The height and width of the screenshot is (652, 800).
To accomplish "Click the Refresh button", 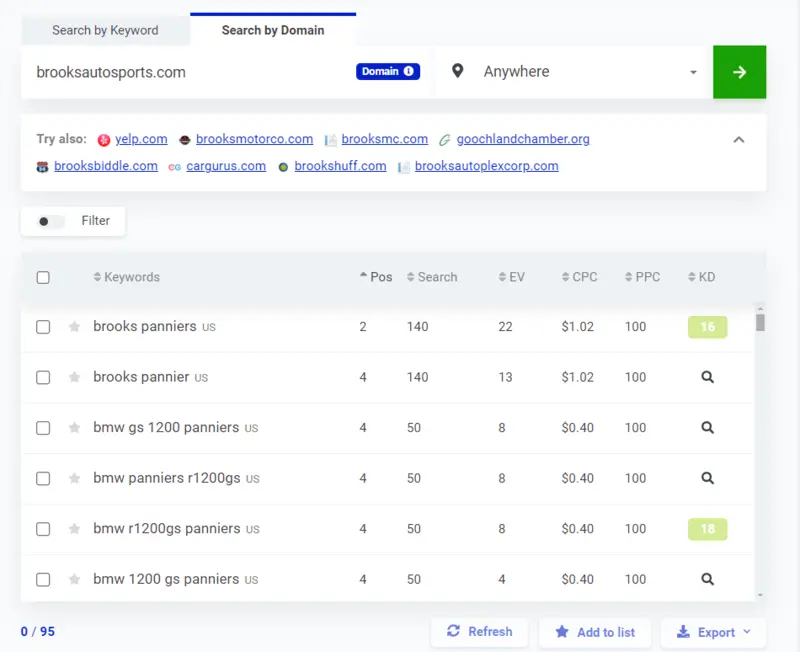I will [480, 632].
